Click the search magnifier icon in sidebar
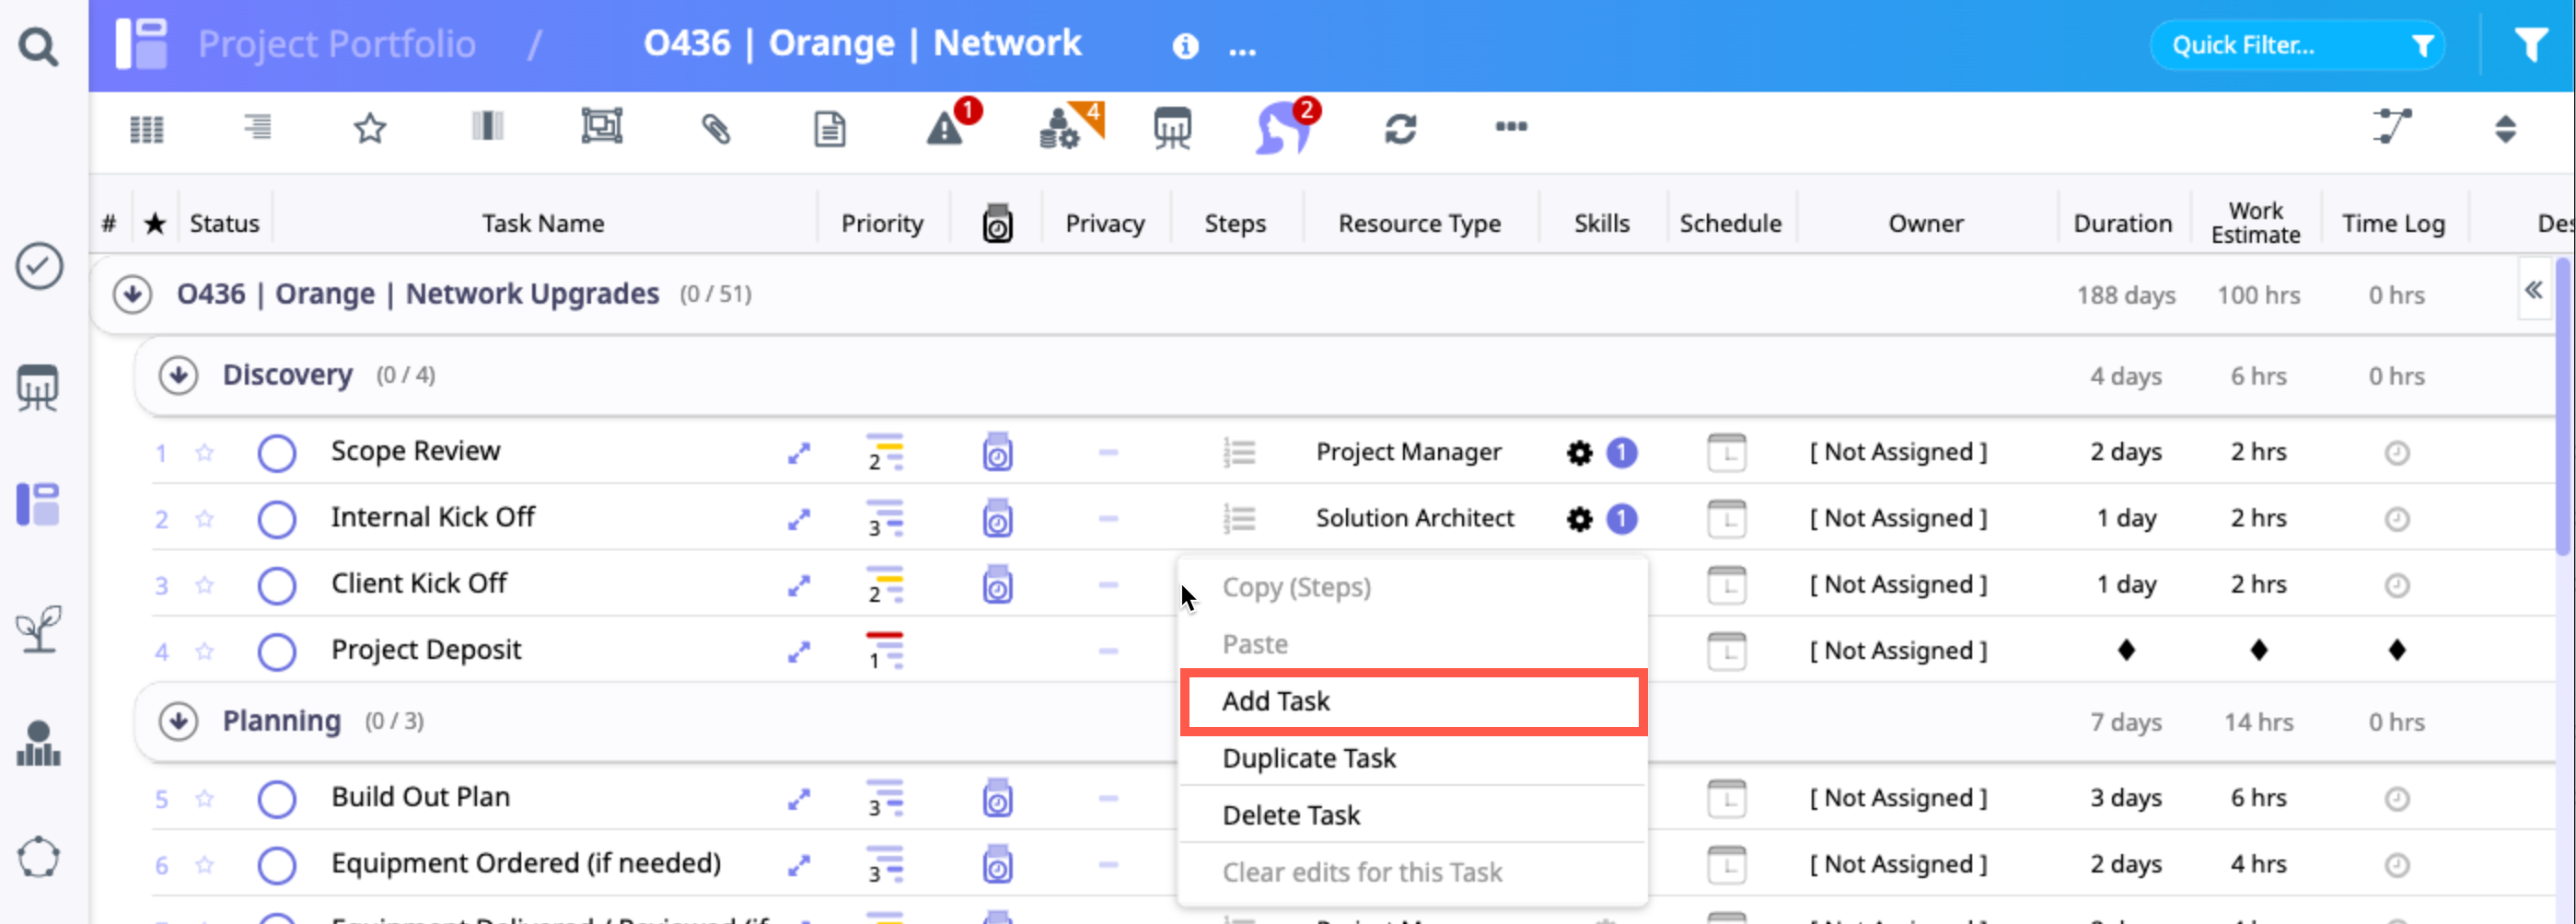Screen dimensions: 2576x924 [x=38, y=46]
